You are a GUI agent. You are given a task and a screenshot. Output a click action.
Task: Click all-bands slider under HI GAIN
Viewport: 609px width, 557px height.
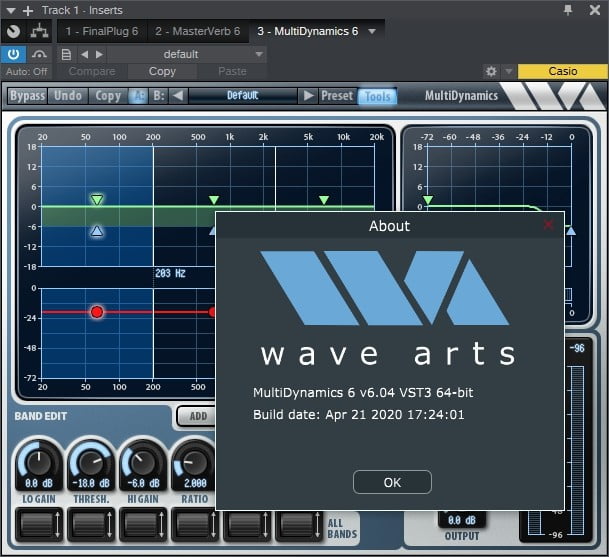pyautogui.click(x=143, y=525)
